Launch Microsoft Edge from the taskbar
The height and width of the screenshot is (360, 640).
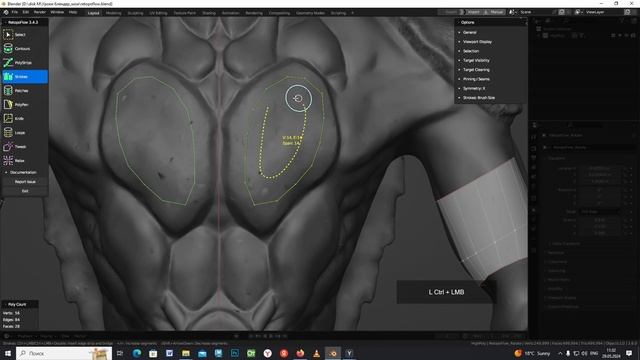pos(137,353)
